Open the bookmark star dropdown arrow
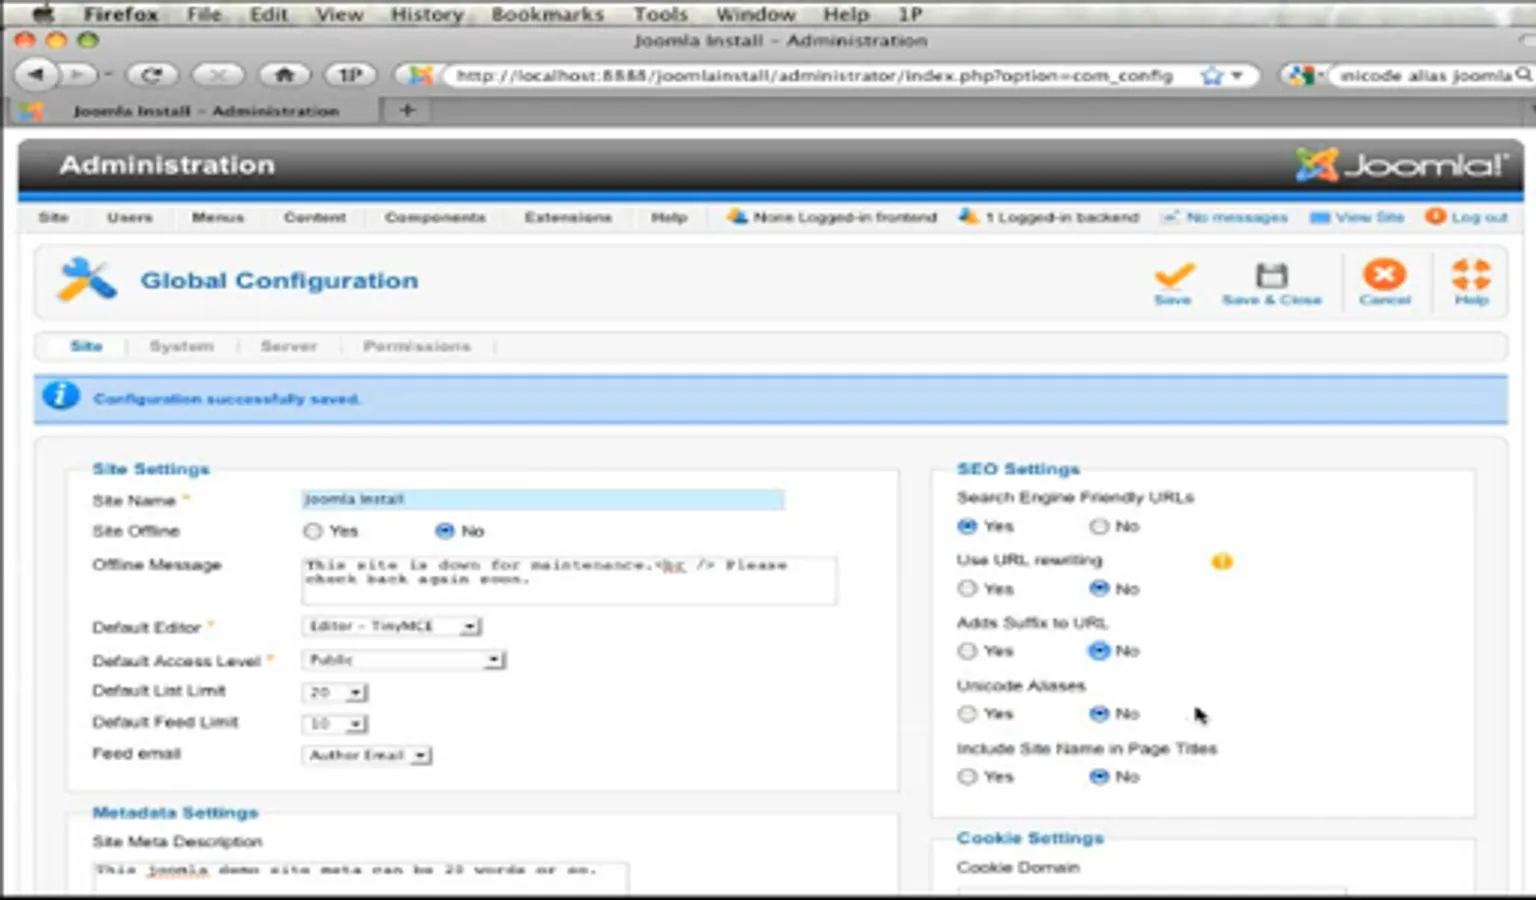 [x=1237, y=76]
